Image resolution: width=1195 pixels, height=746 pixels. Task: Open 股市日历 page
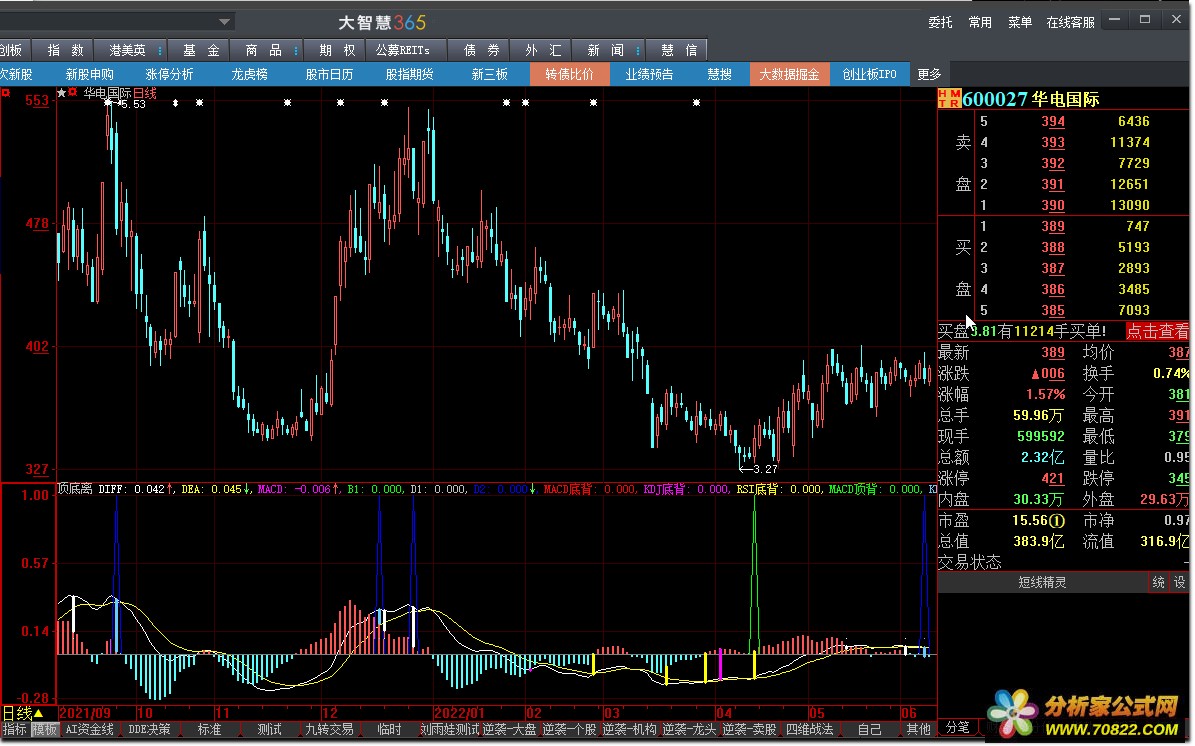coord(329,74)
